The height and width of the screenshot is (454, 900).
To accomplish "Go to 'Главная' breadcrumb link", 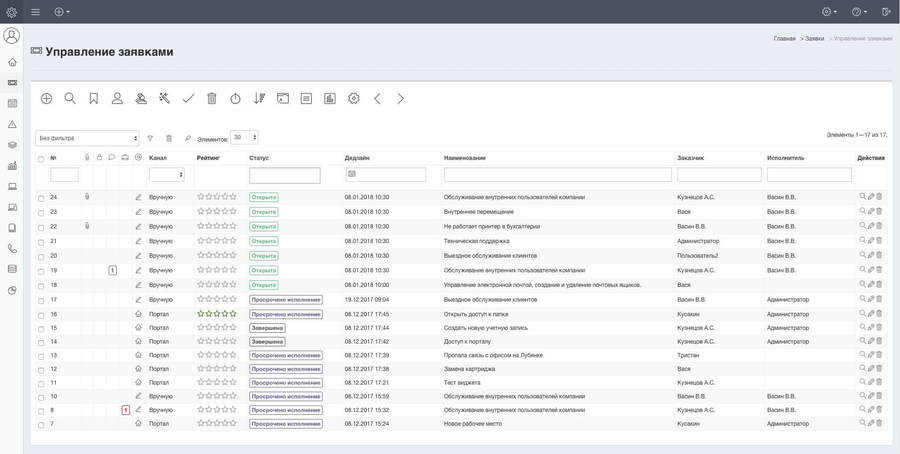I will (x=784, y=38).
